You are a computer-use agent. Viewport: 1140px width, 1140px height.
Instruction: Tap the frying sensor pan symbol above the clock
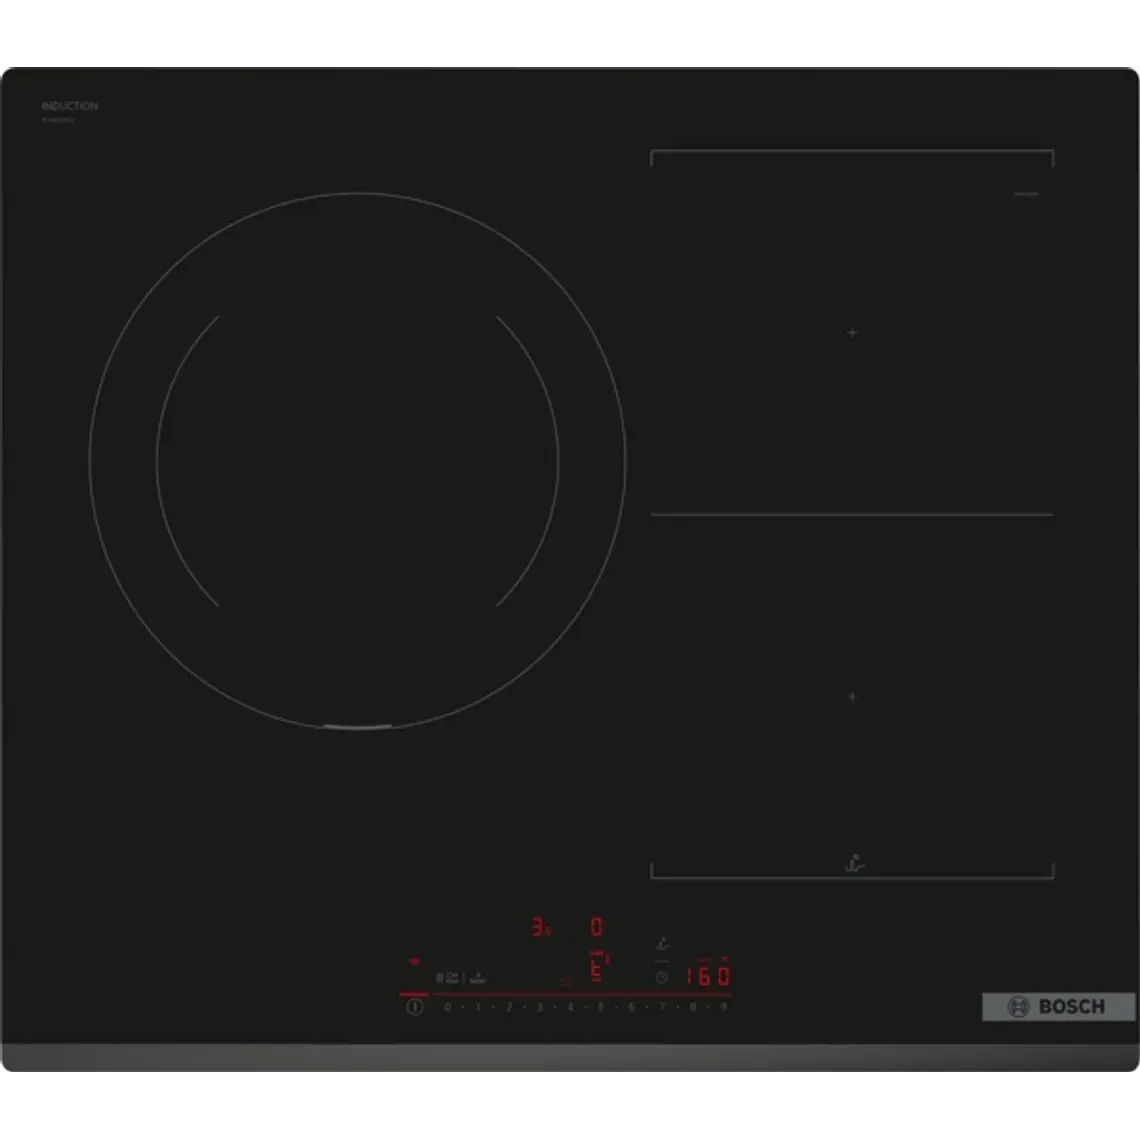(662, 944)
